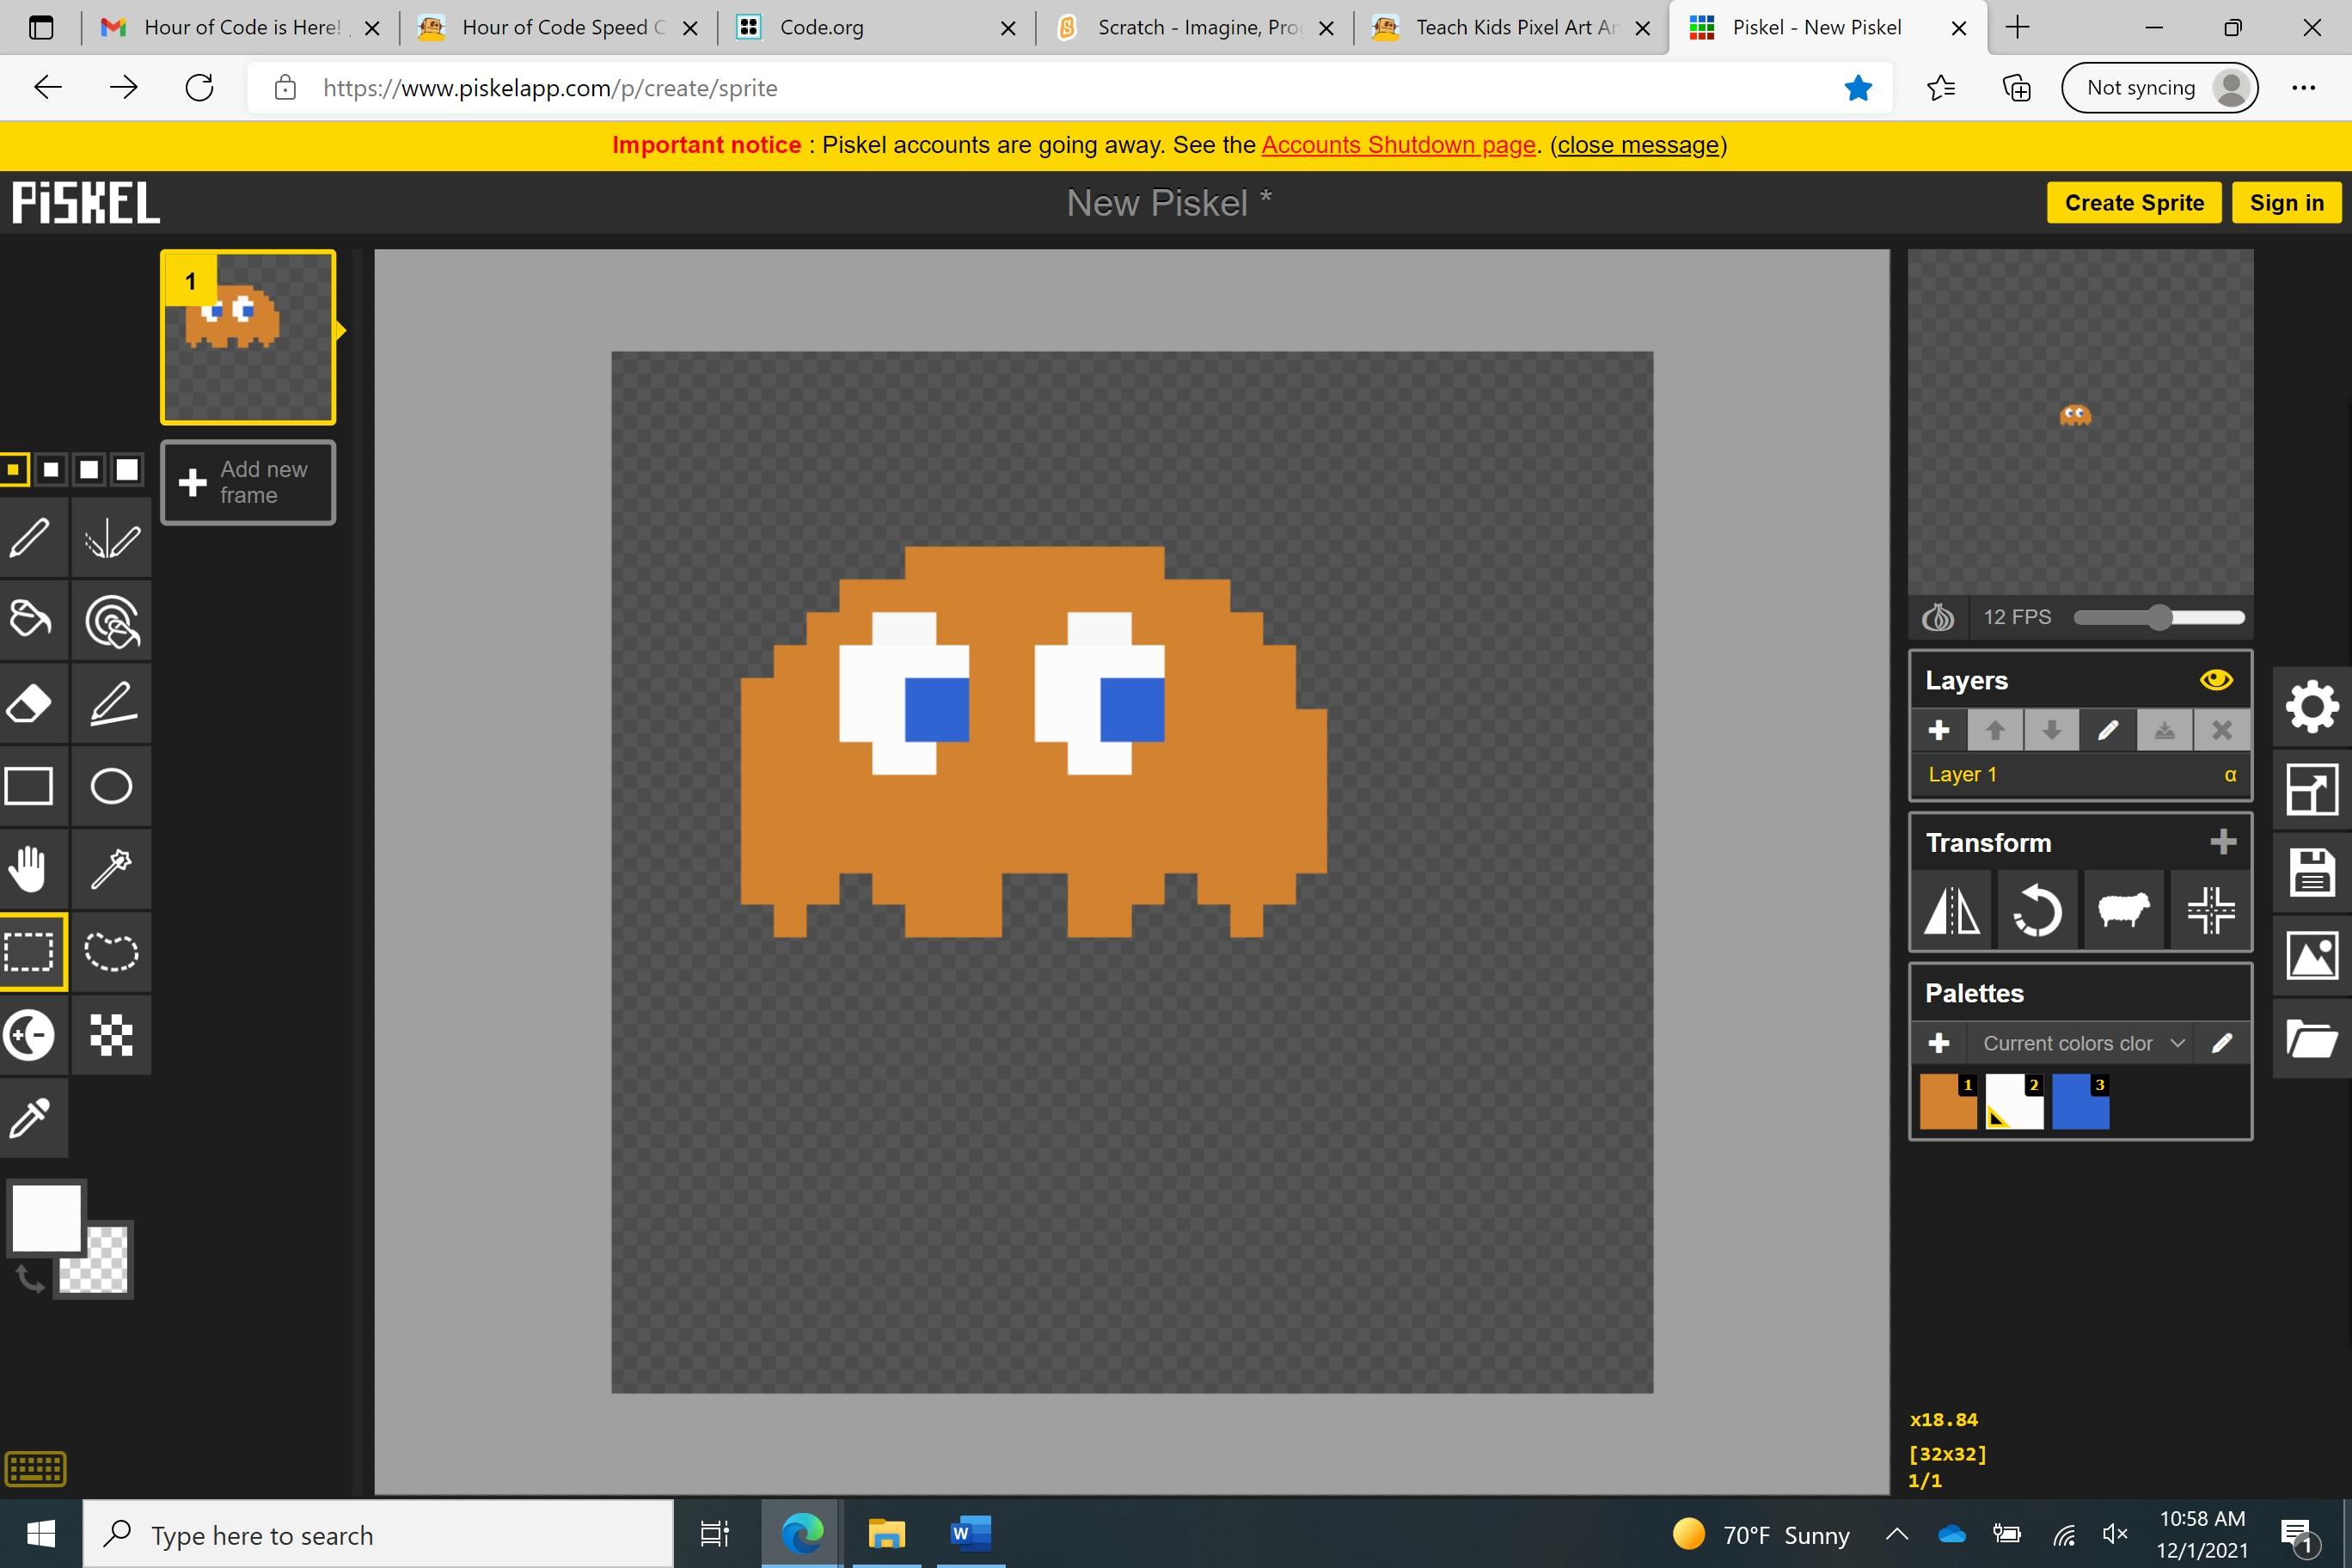Edit current palette pencil button
The height and width of the screenshot is (1568, 2352).
click(2222, 1043)
